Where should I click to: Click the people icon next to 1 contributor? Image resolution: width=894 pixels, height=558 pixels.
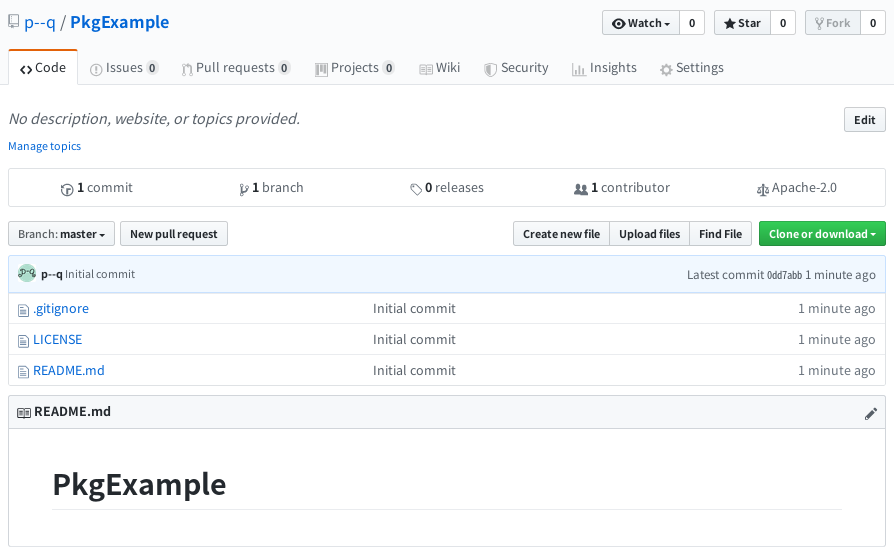(x=580, y=189)
